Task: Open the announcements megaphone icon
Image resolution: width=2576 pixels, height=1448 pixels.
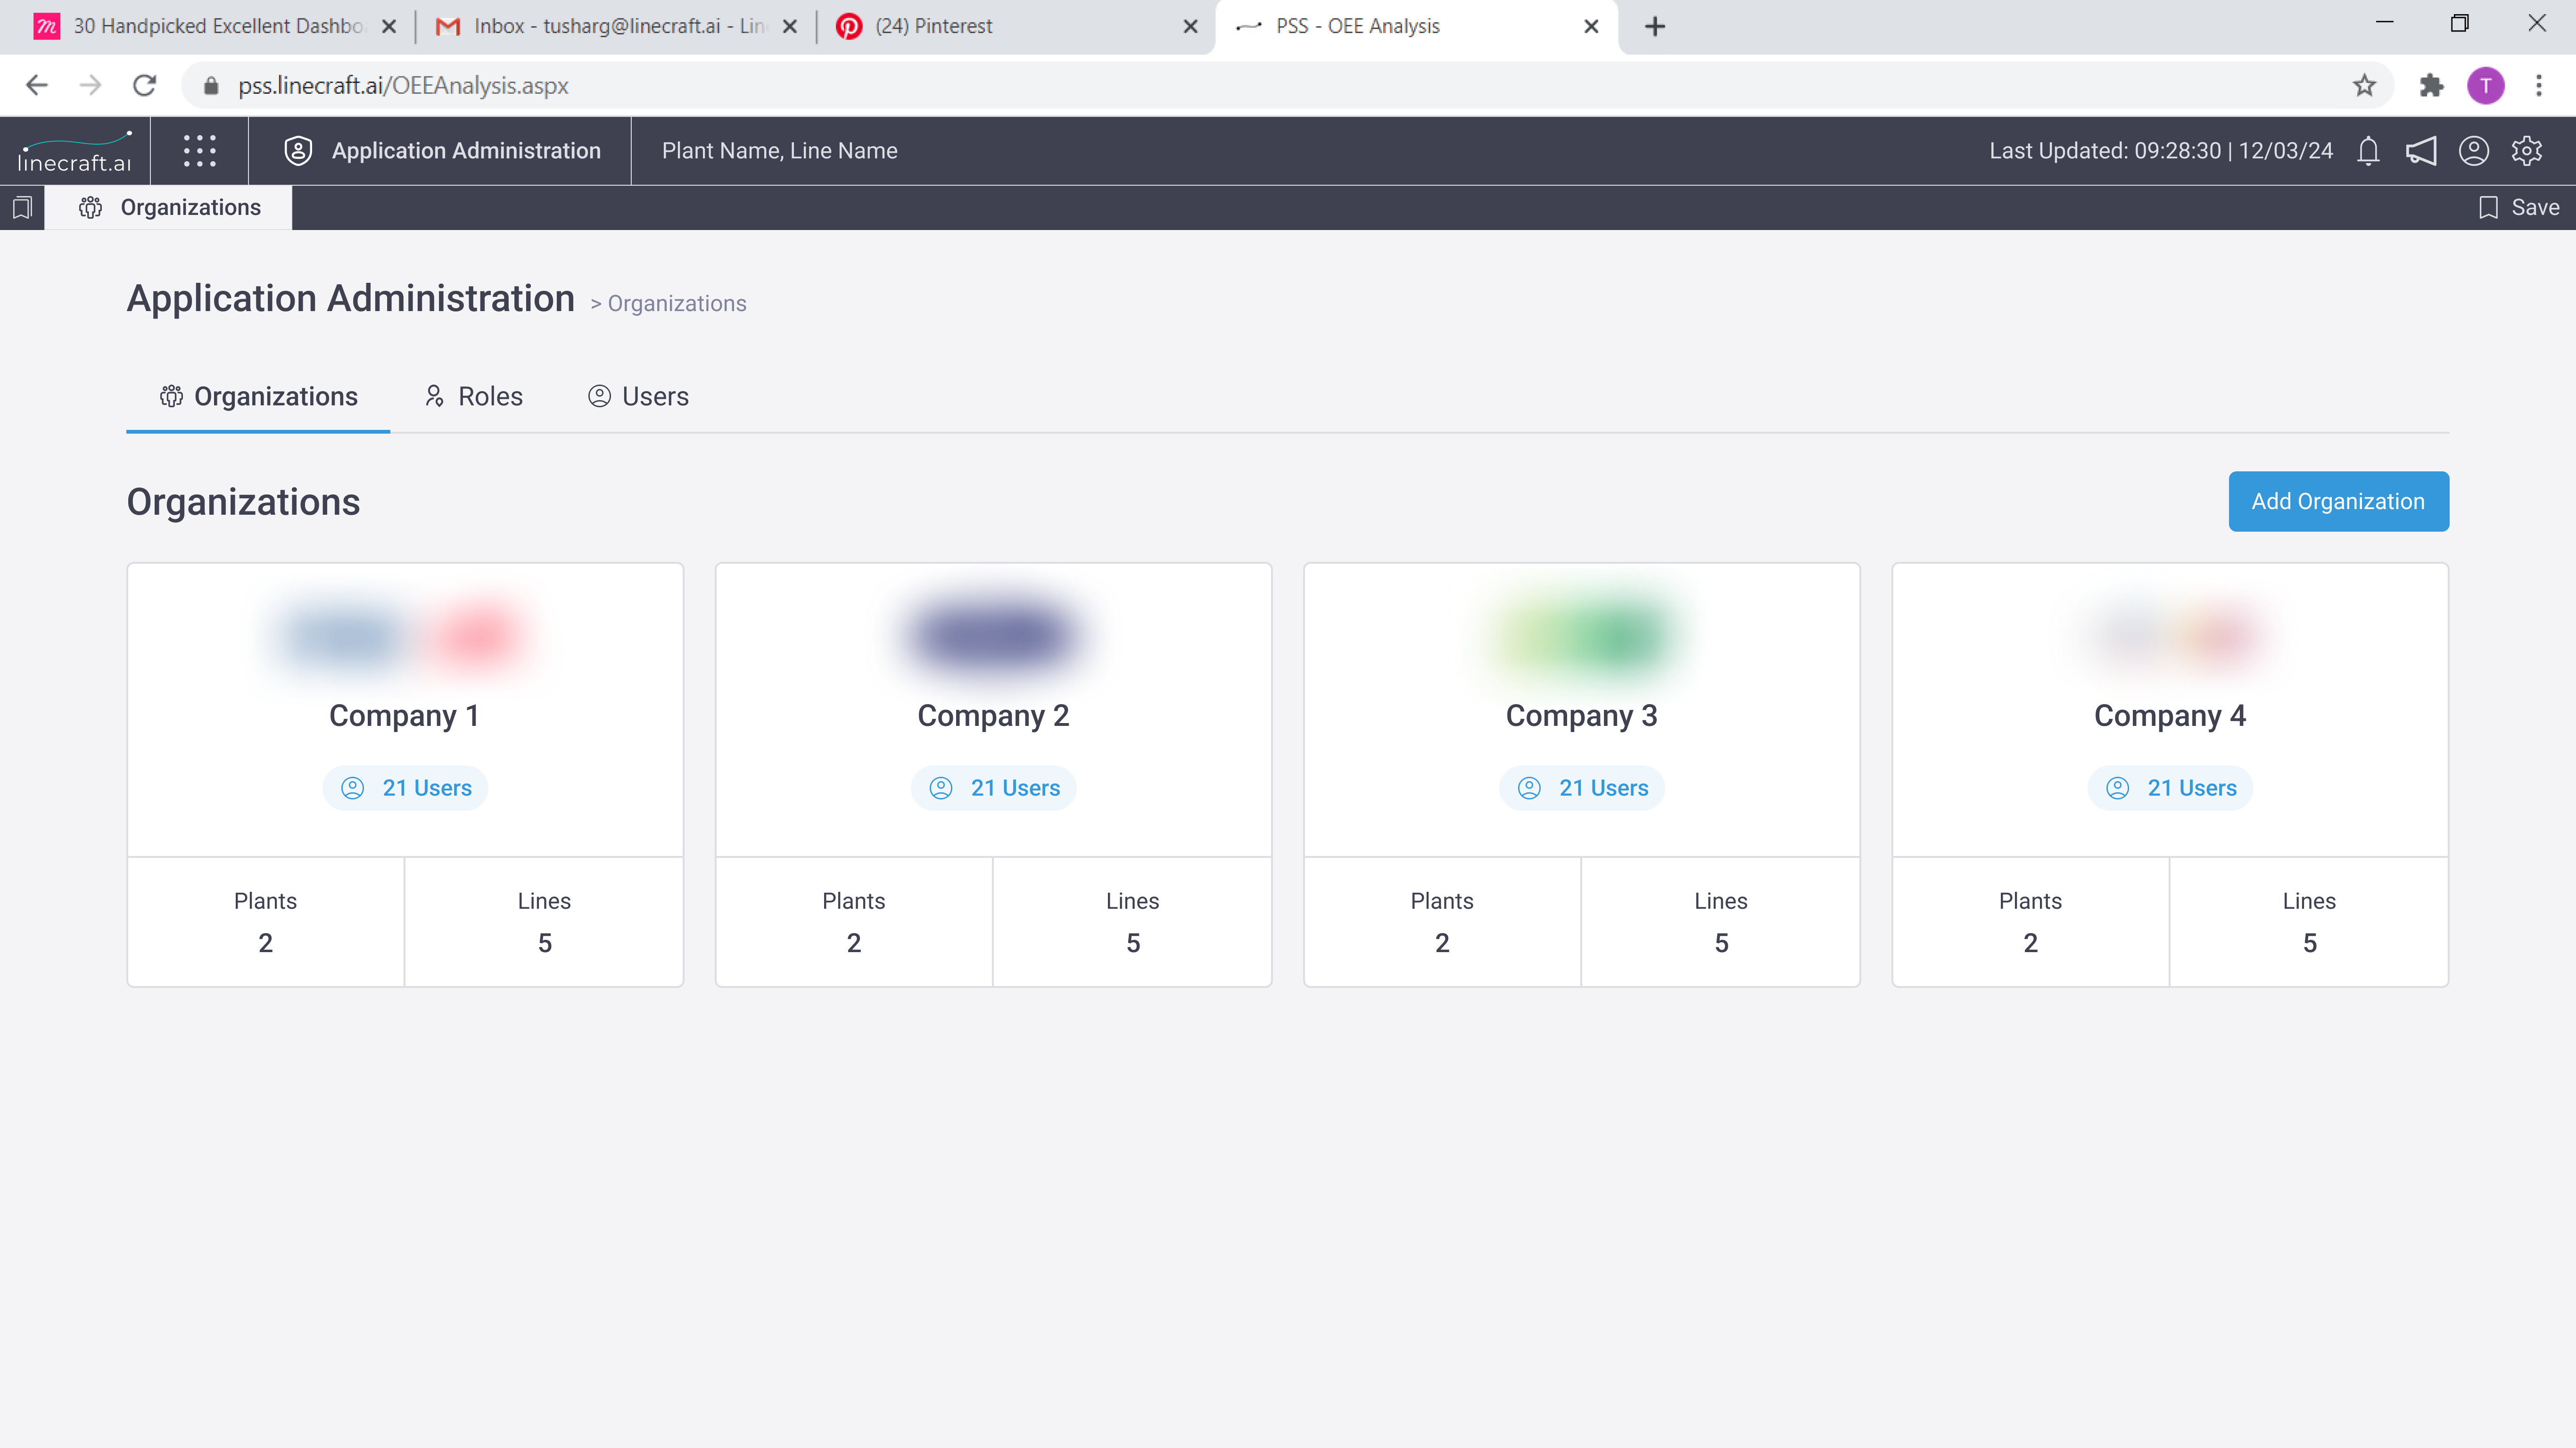Action: pos(2420,151)
